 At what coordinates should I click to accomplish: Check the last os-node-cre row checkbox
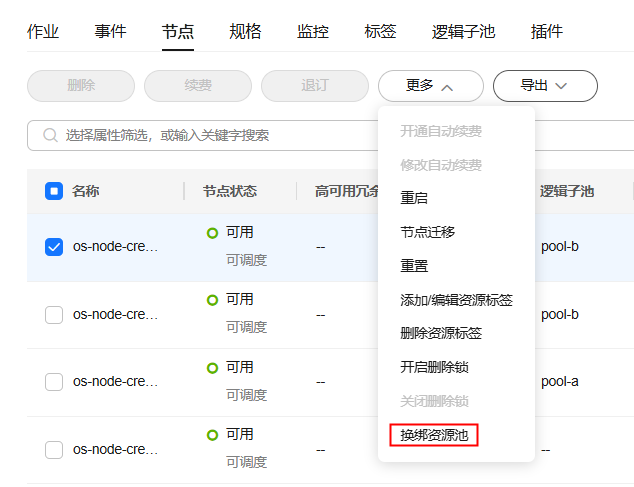(54, 450)
